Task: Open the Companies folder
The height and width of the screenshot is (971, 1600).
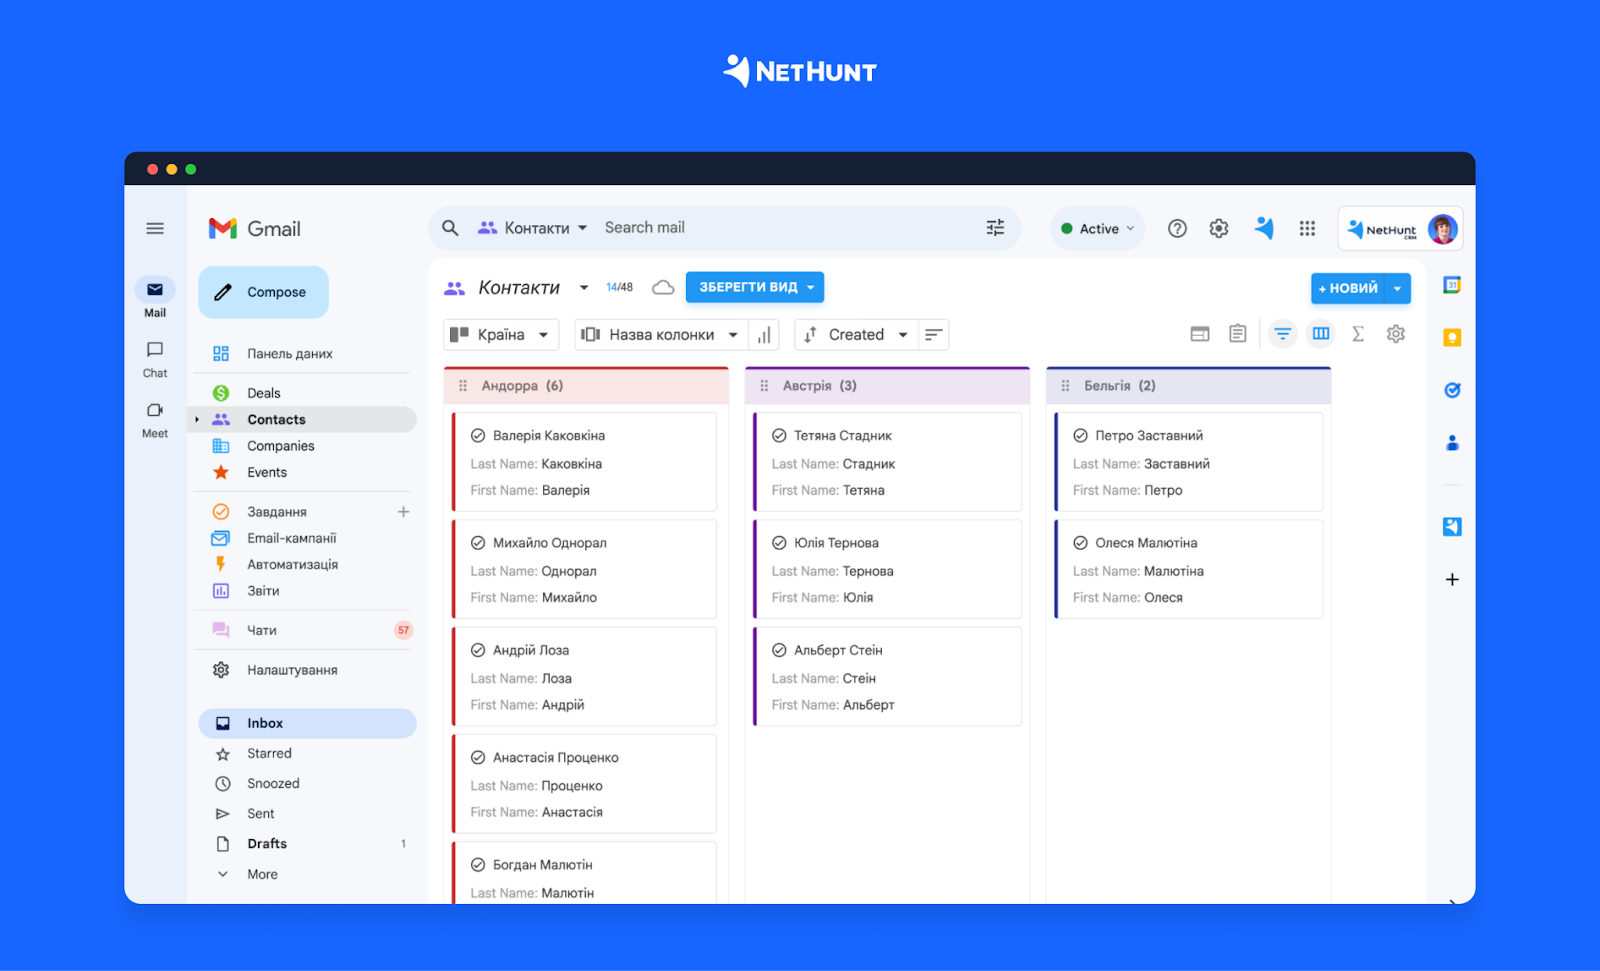Action: [280, 446]
